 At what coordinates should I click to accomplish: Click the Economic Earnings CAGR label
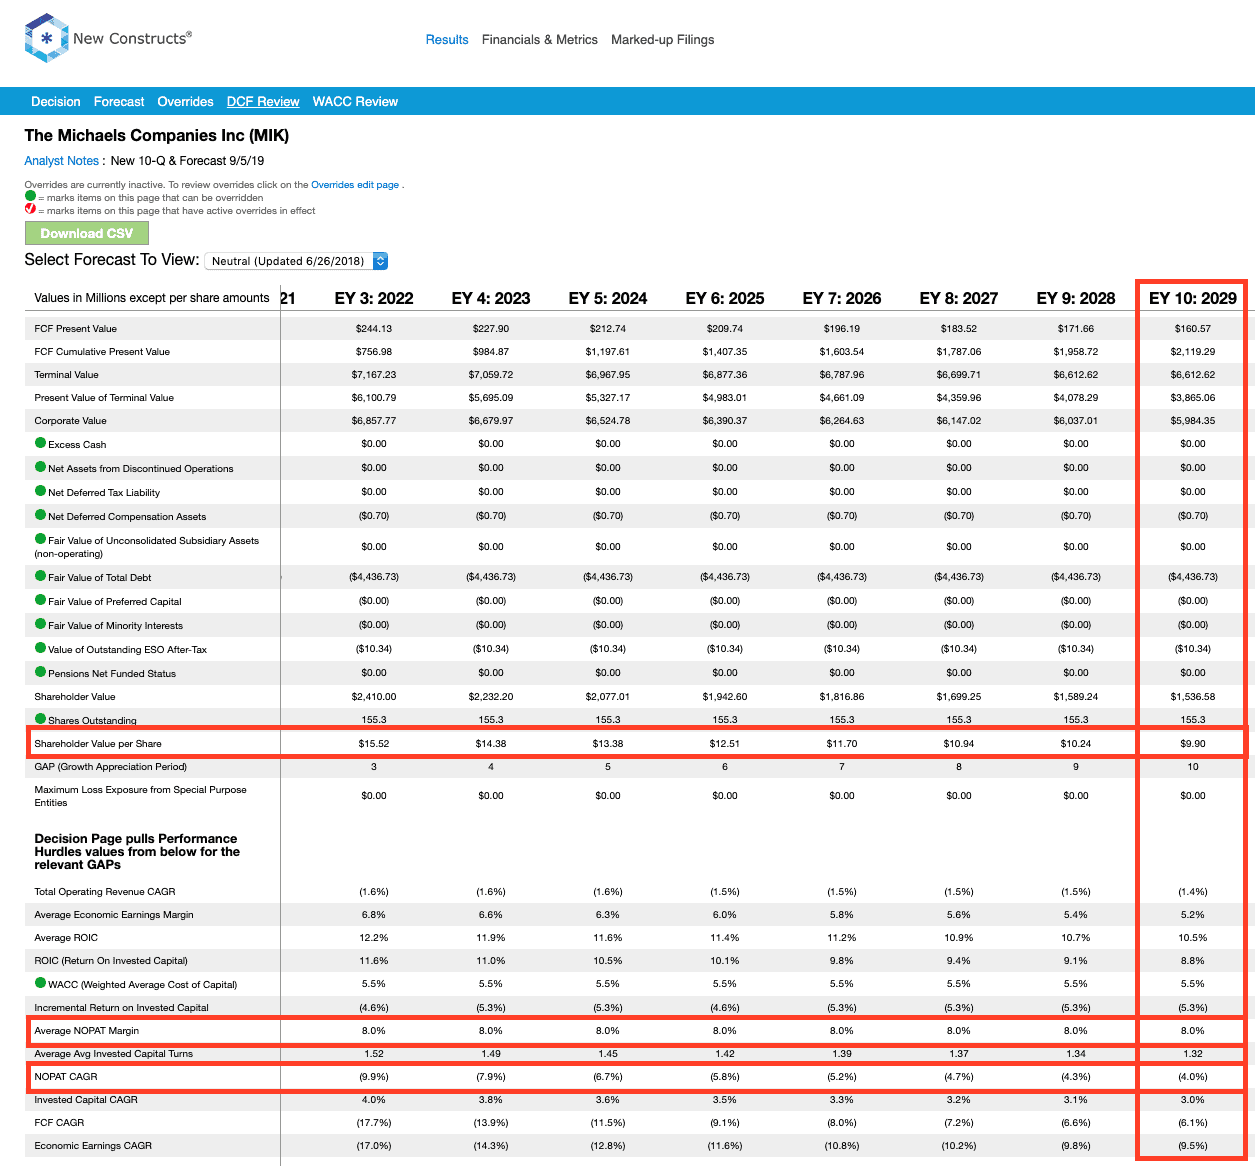point(93,1146)
